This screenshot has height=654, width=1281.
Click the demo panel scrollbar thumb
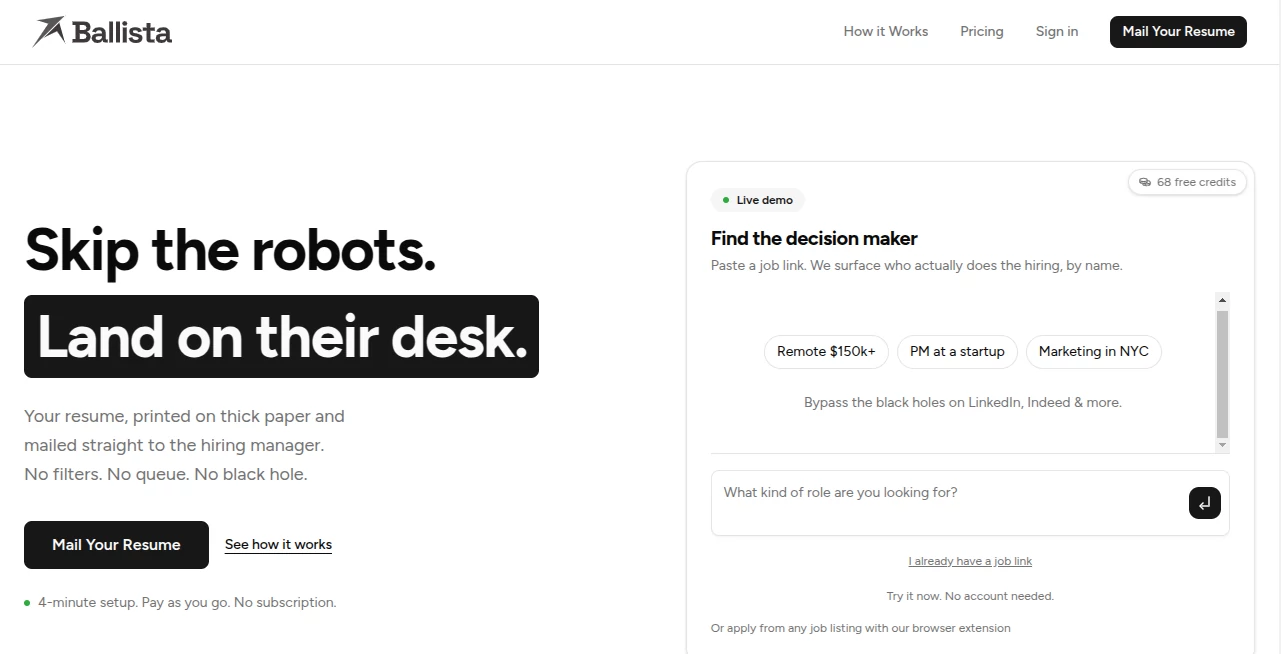pyautogui.click(x=1222, y=374)
